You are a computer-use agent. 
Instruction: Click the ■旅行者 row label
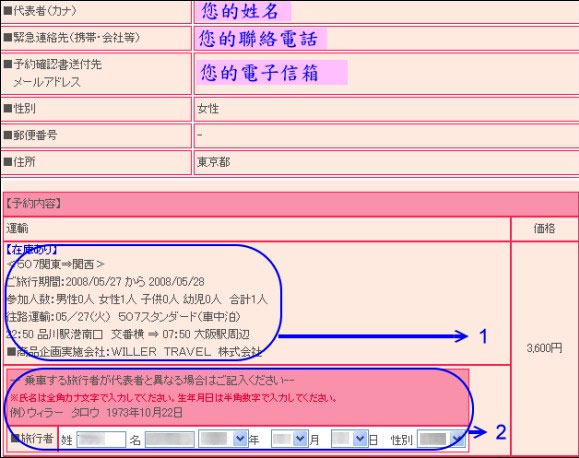pos(32,438)
